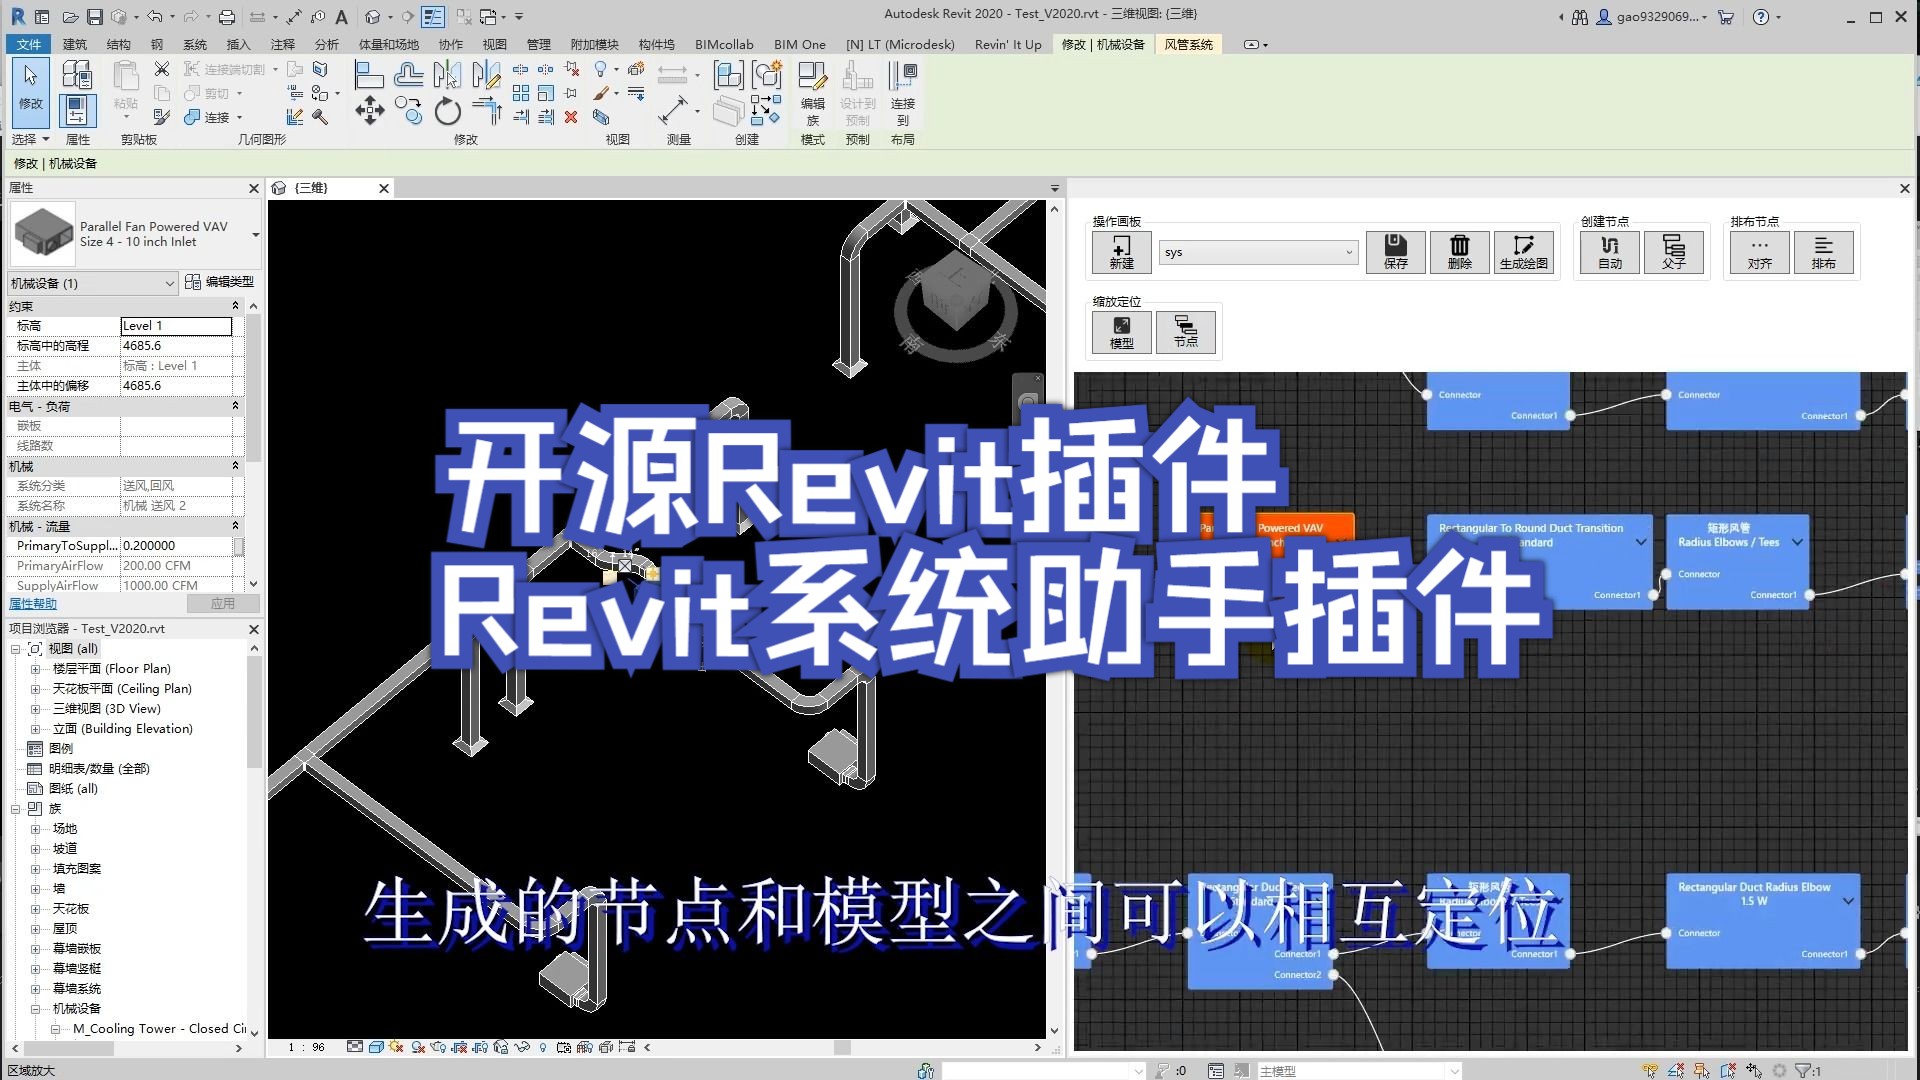This screenshot has width=1920, height=1080.
Task: Click the 新建 (New) button in plugin panel
Action: (1121, 252)
